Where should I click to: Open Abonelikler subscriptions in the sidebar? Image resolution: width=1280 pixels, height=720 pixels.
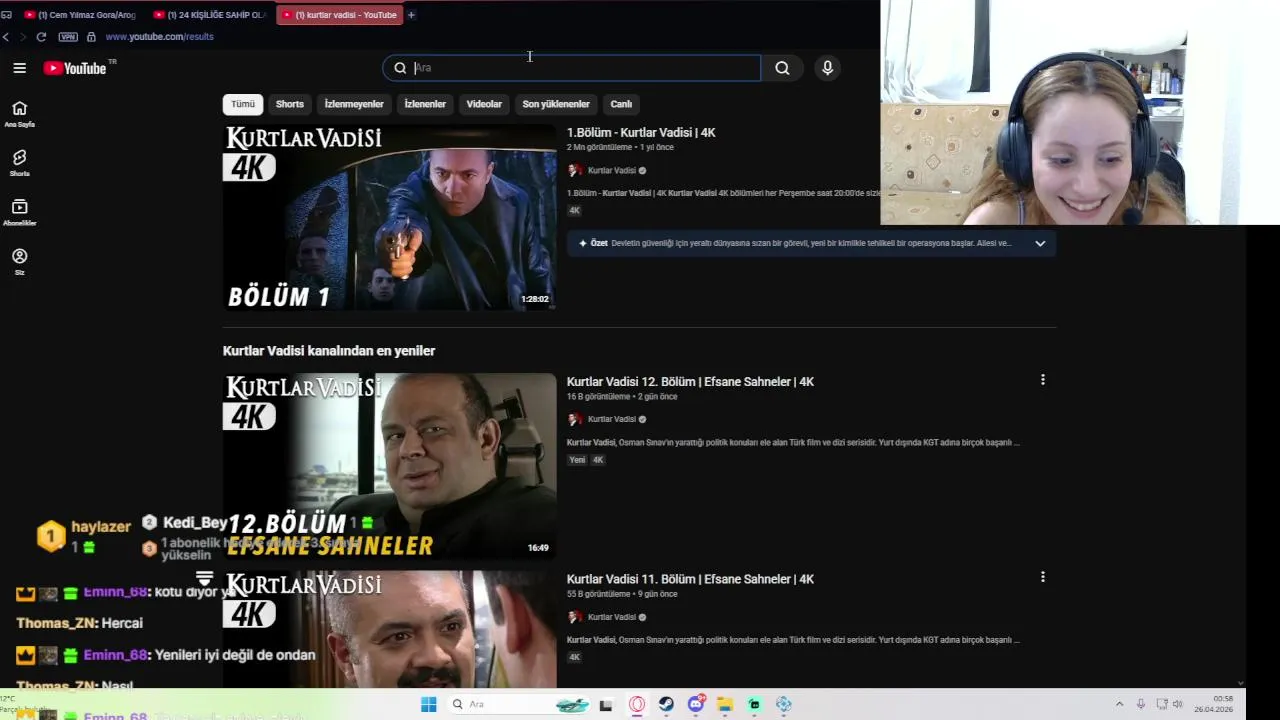point(19,212)
